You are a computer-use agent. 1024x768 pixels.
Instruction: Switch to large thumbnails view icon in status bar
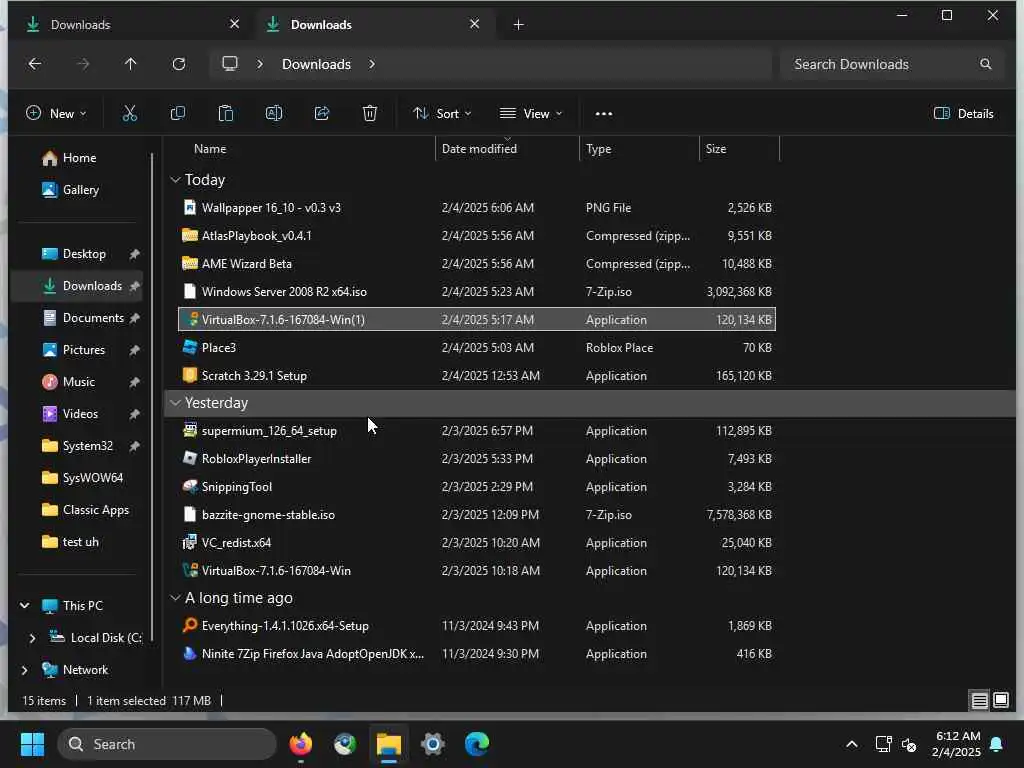(1001, 701)
